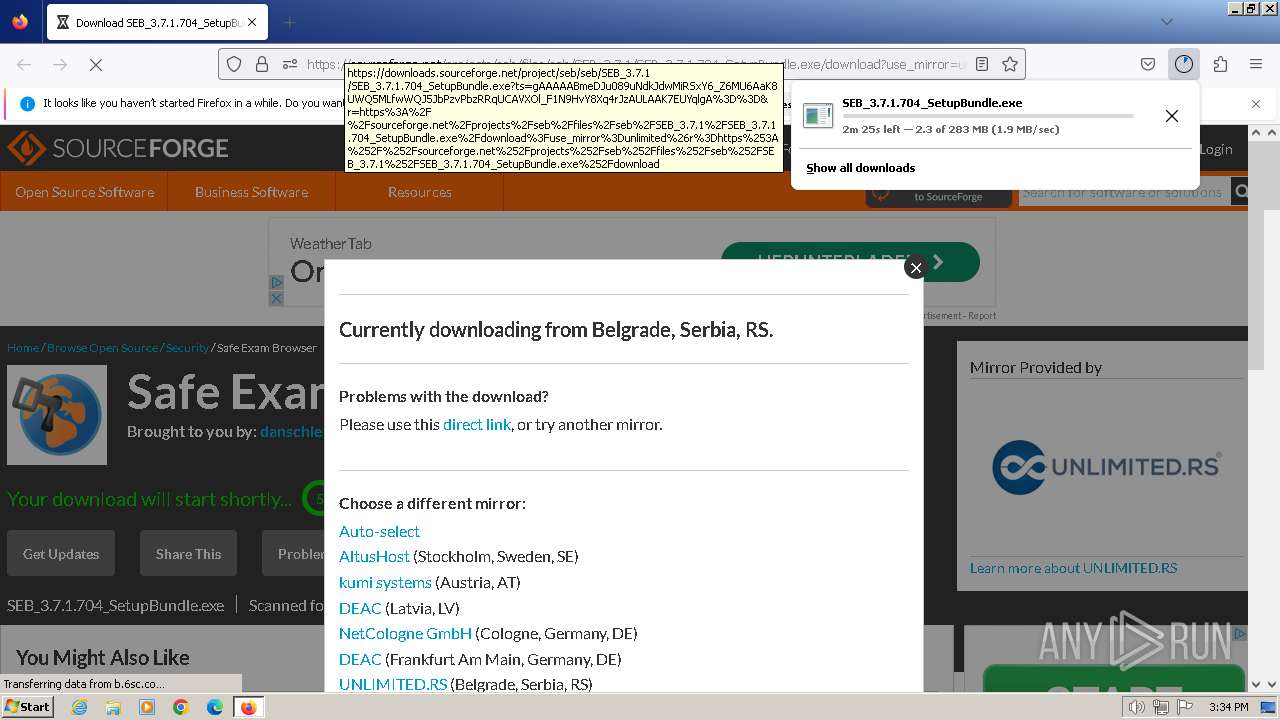1280x720 pixels.
Task: Click the network tray icon
Action: point(1161,707)
